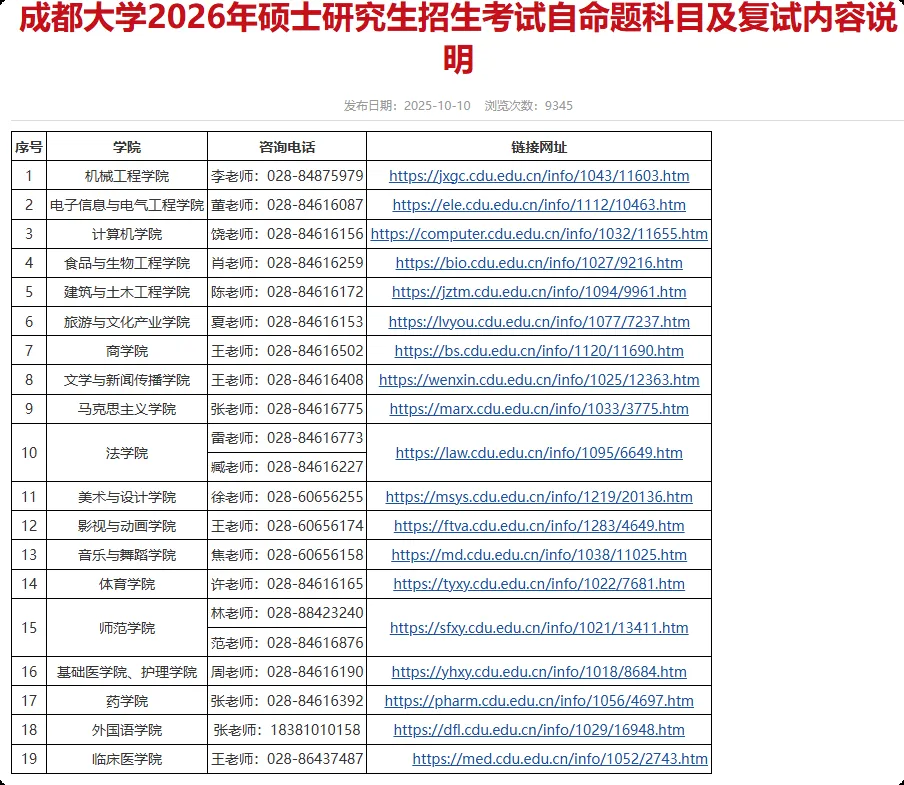Open the bs.cdu.edu.cn link for 商学院
Image resolution: width=904 pixels, height=785 pixels.
pyautogui.click(x=539, y=350)
